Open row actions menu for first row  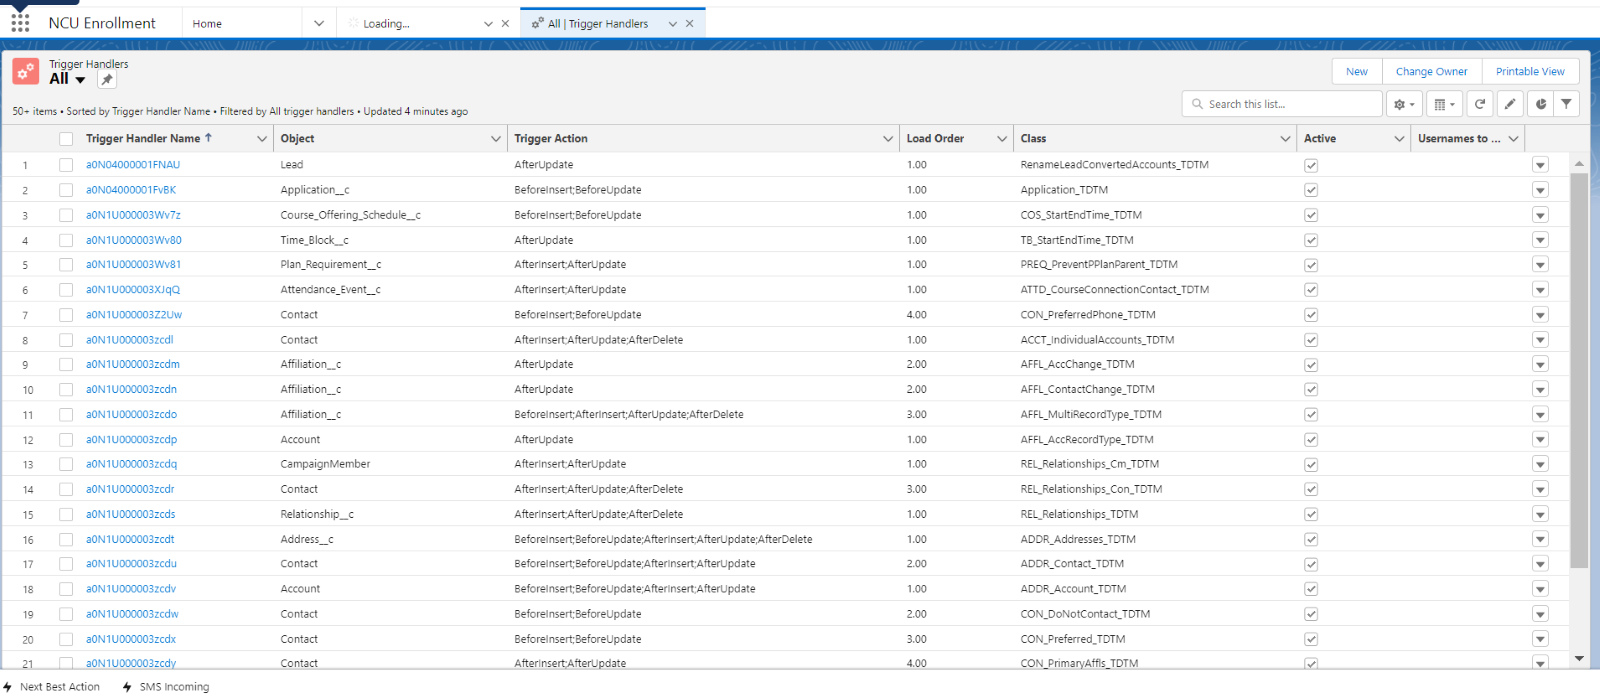1540,165
